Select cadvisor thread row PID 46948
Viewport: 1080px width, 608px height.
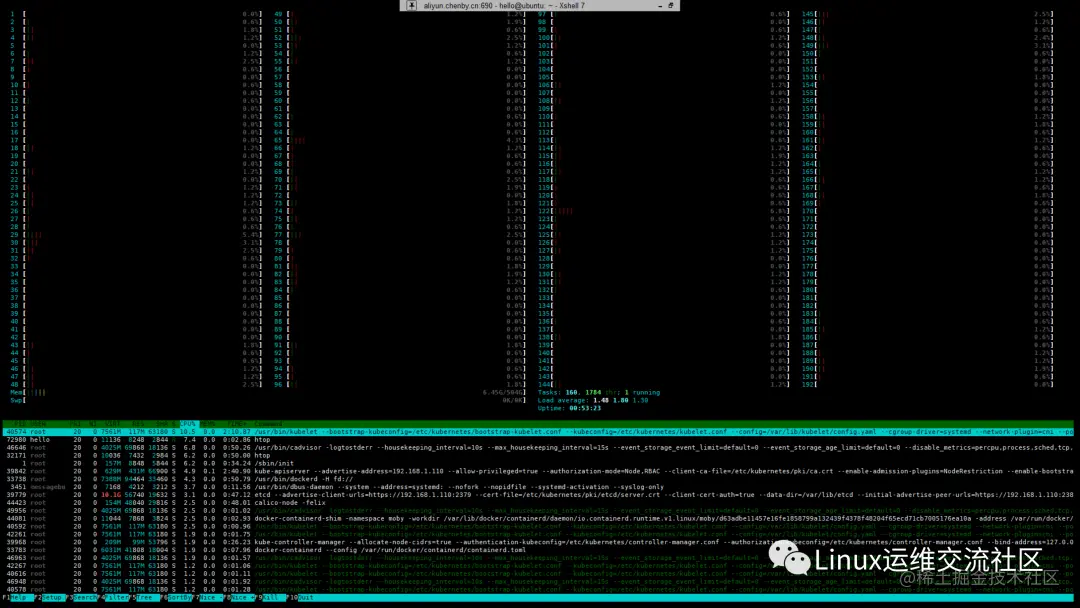[x=539, y=581]
